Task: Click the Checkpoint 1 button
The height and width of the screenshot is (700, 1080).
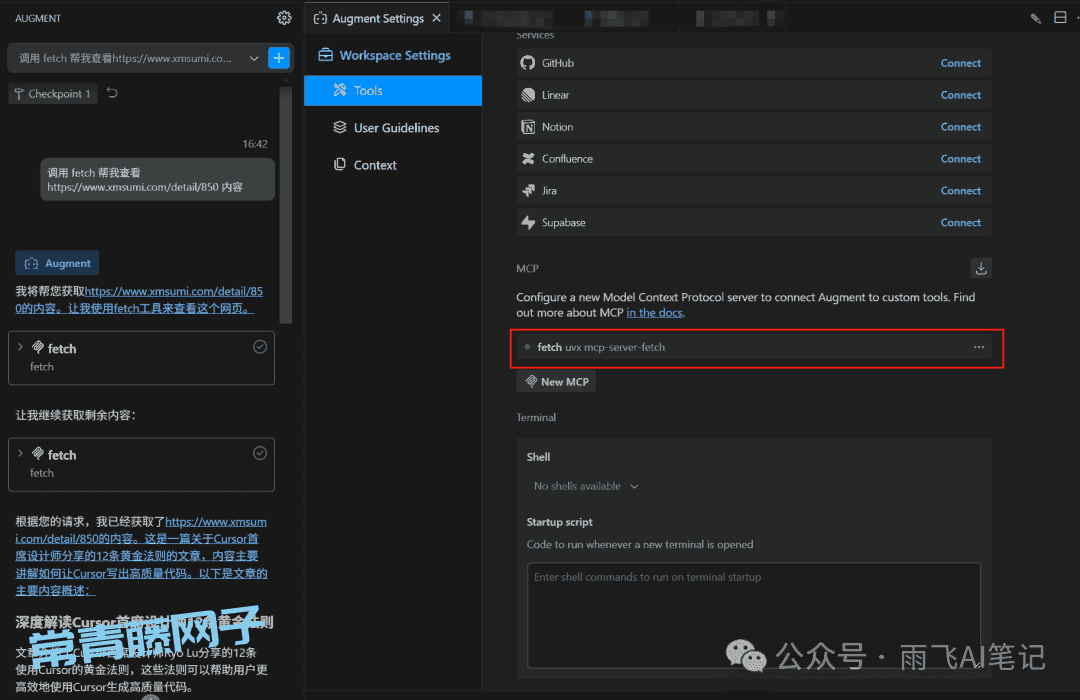Action: (x=53, y=94)
